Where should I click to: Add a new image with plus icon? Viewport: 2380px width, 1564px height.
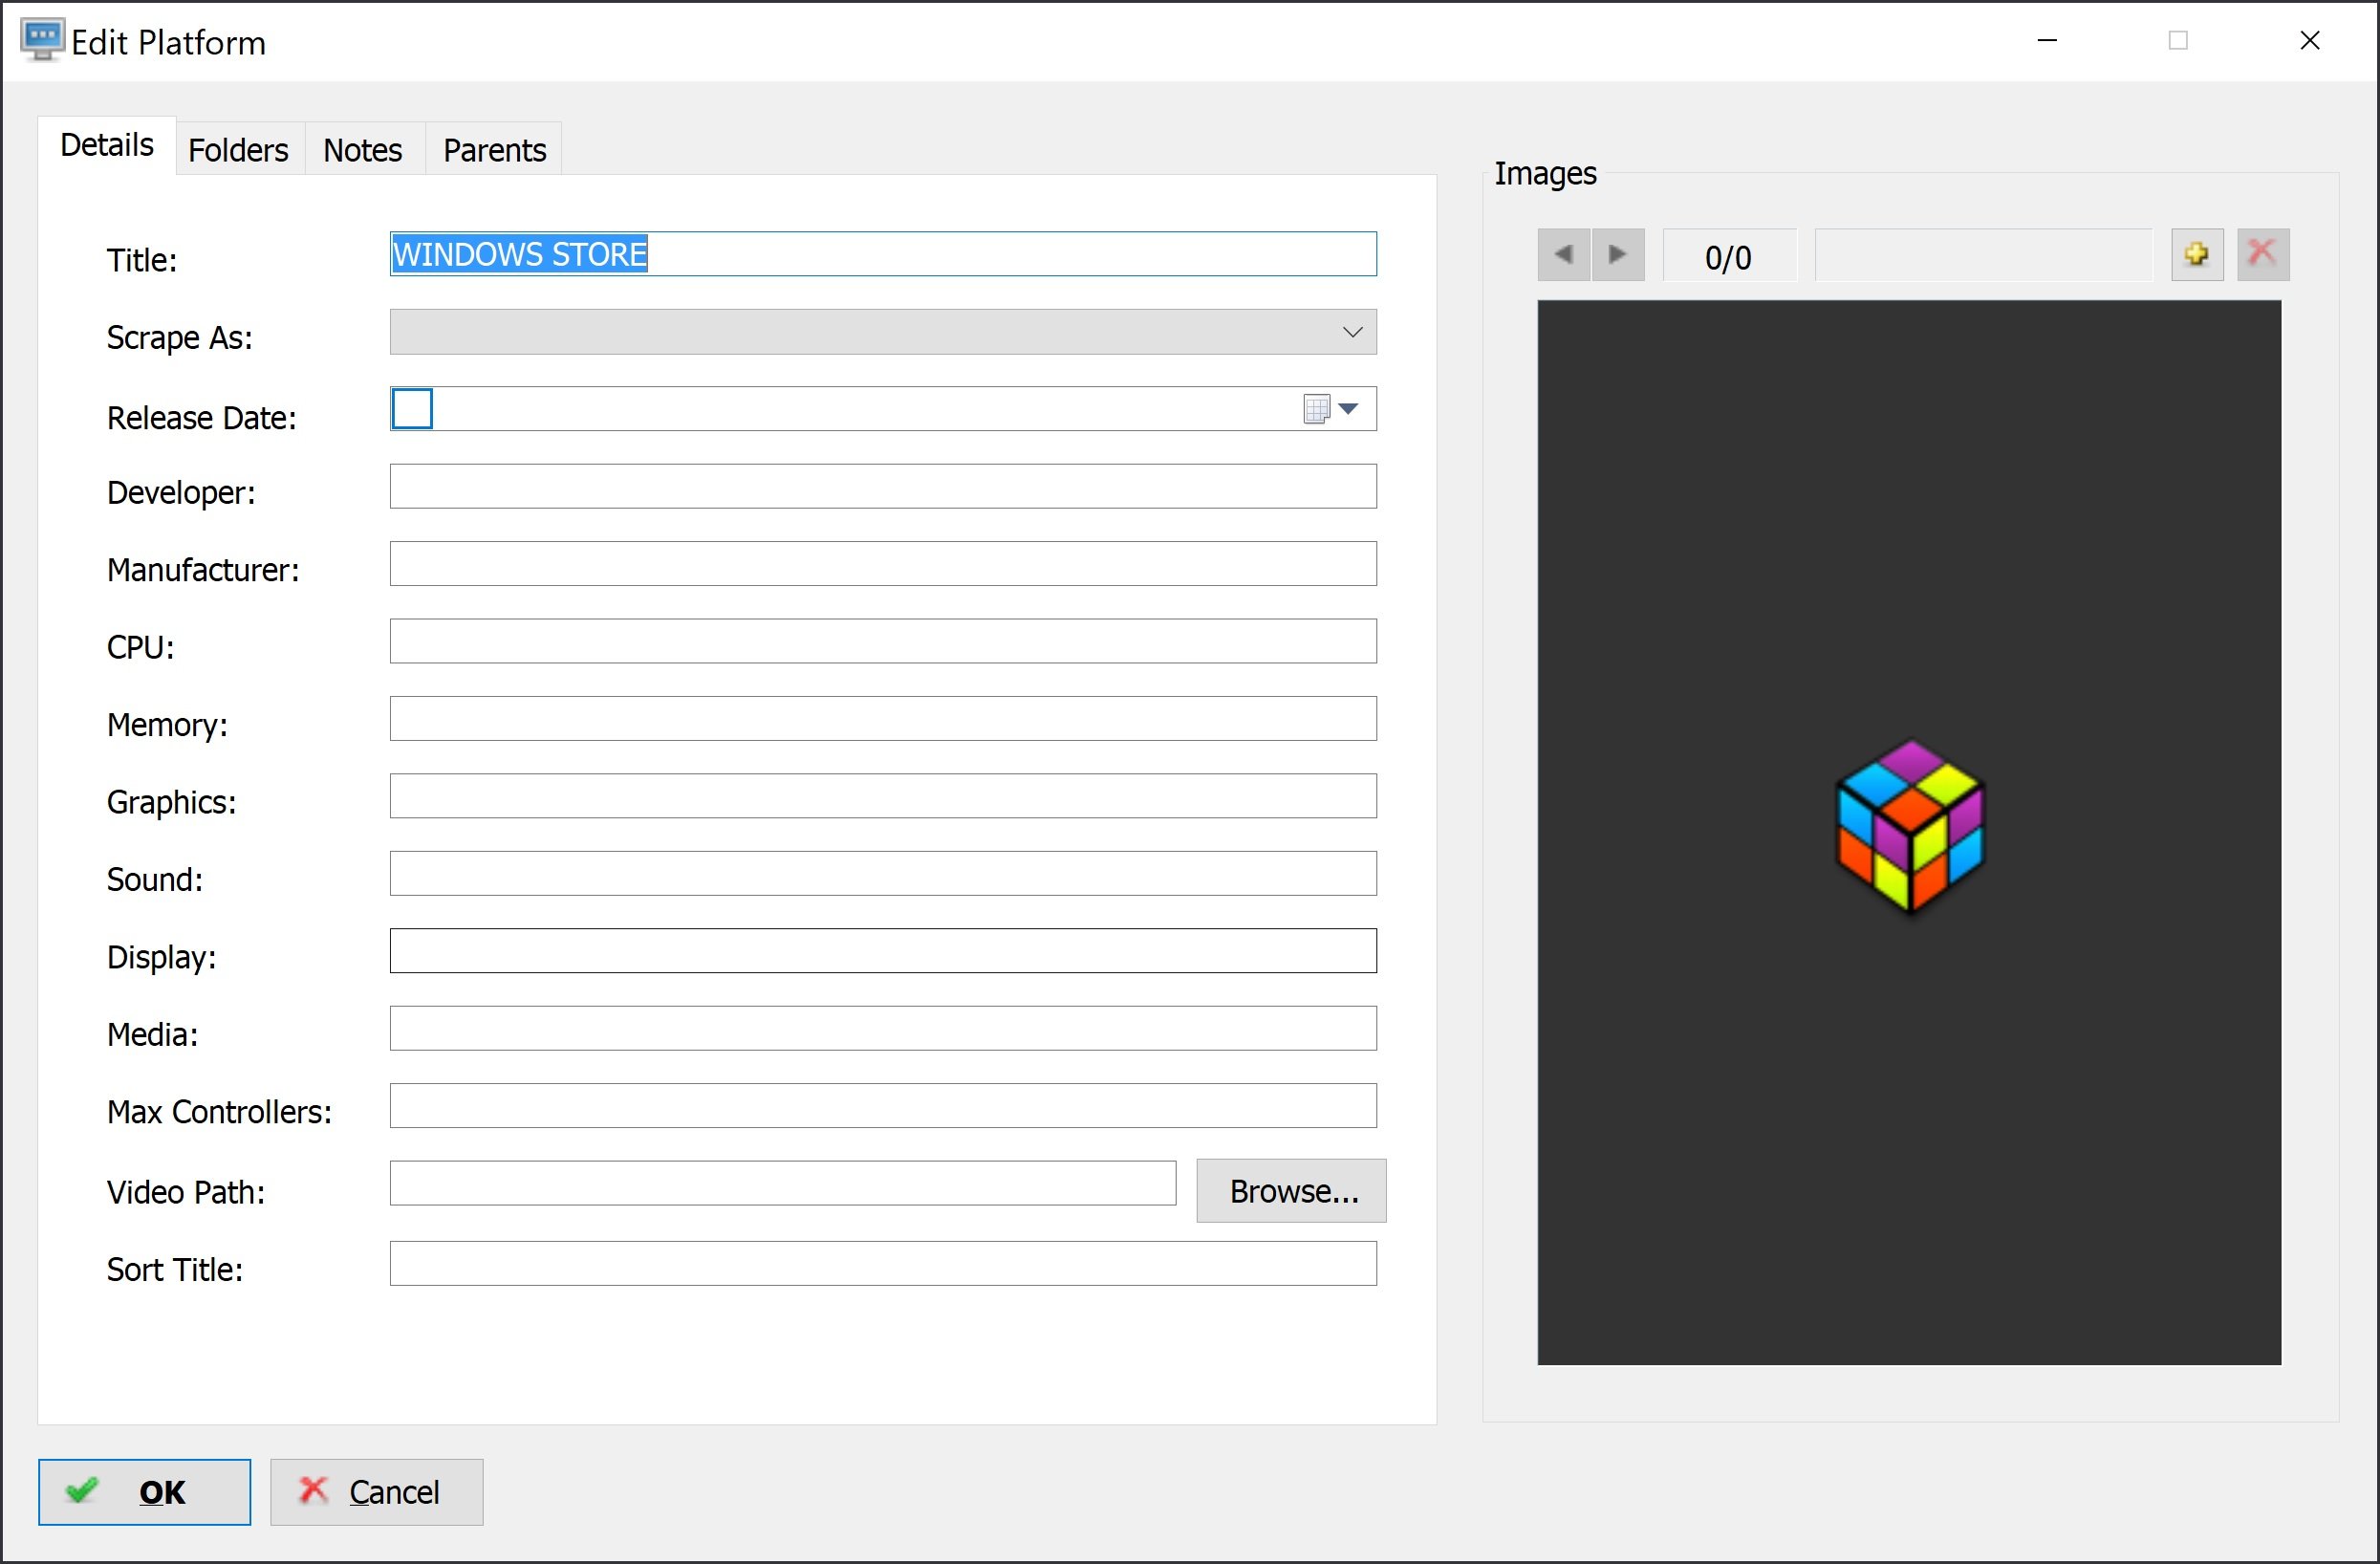point(2197,255)
